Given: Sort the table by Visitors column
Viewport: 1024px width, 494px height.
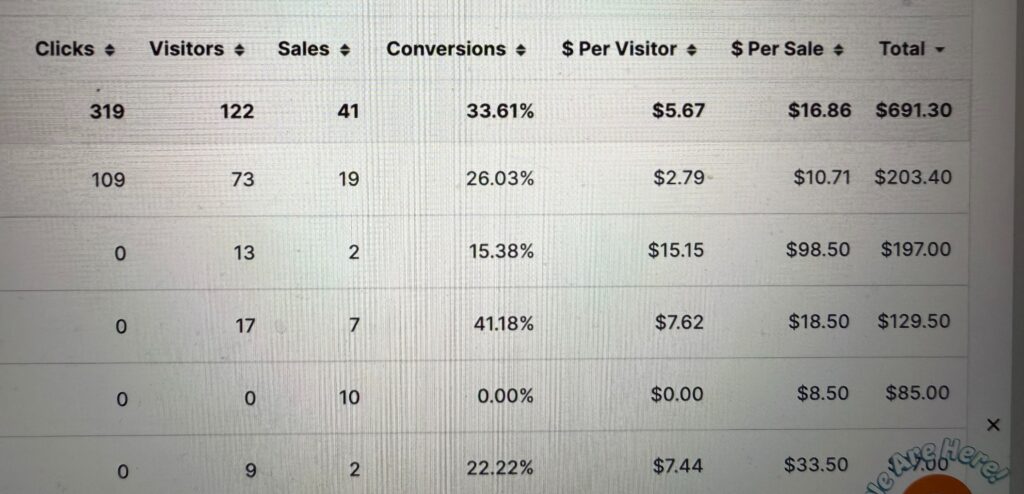Looking at the screenshot, I should (239, 49).
